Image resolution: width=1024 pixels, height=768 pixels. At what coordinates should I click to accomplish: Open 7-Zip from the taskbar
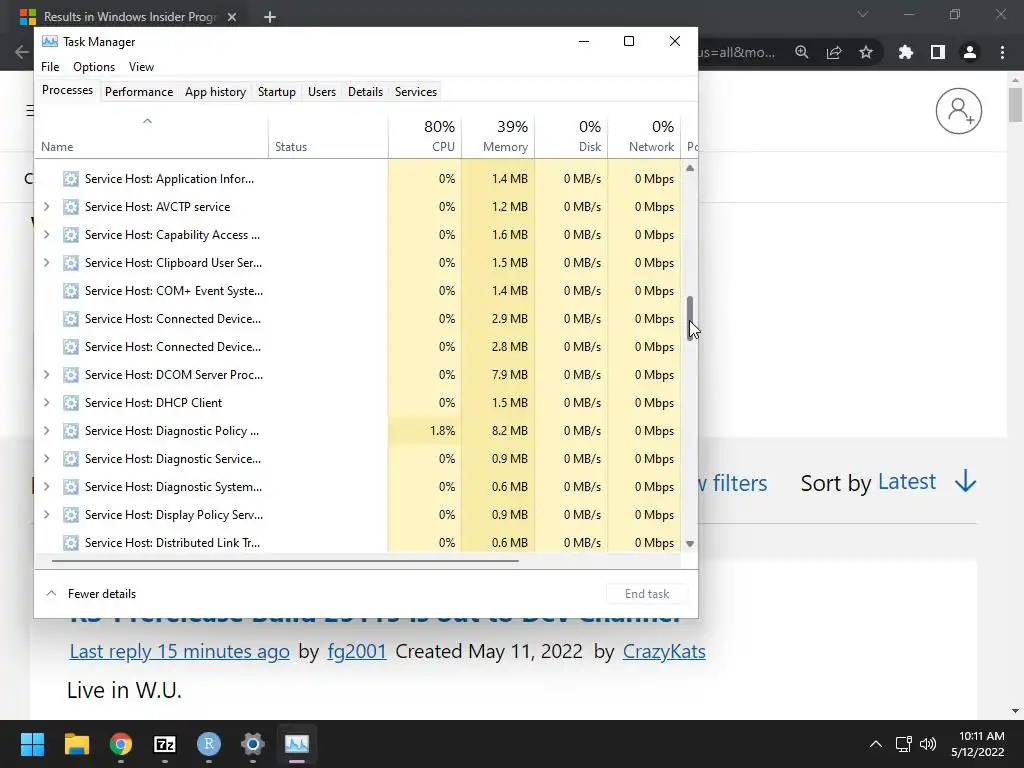pyautogui.click(x=165, y=744)
